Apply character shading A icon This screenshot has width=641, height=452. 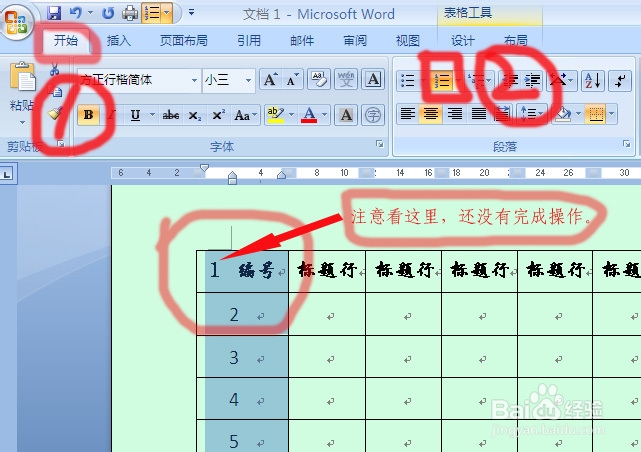pyautogui.click(x=346, y=115)
